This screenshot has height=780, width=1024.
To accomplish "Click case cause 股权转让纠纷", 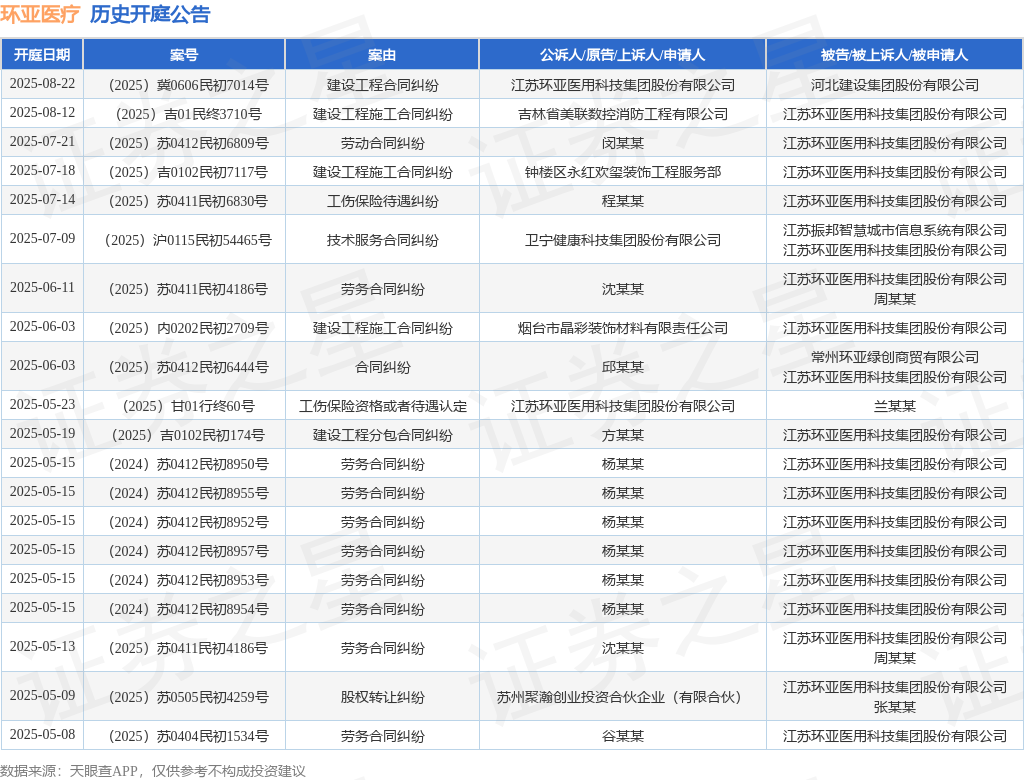I will click(x=383, y=697).
